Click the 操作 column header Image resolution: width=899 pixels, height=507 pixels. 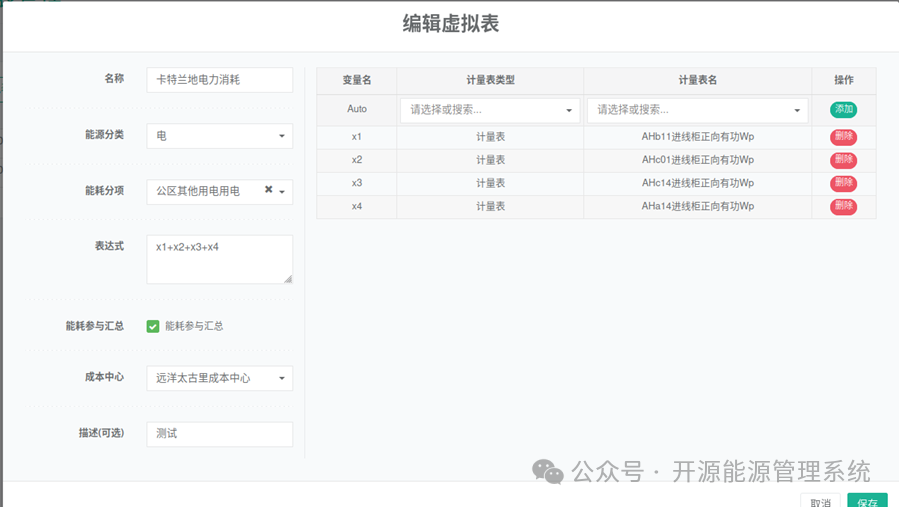[x=844, y=80]
